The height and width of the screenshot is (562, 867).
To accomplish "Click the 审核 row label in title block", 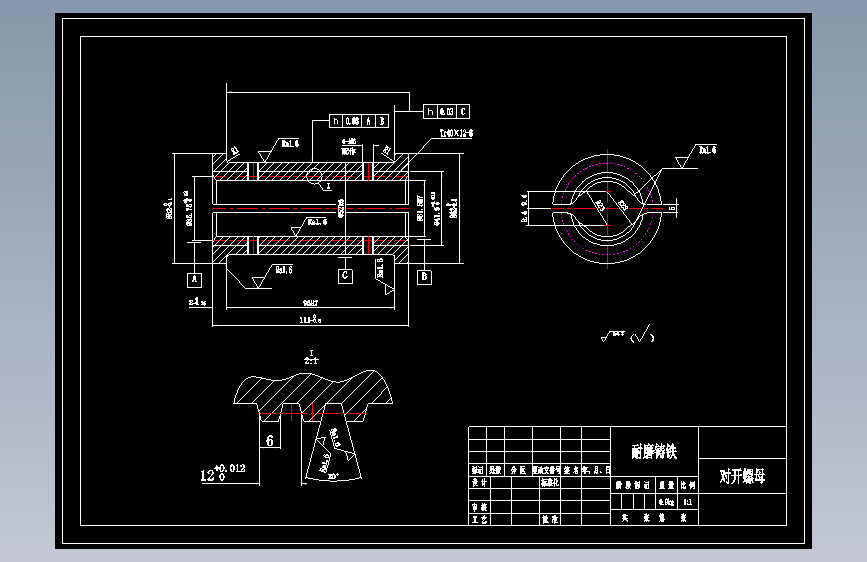I will (479, 507).
